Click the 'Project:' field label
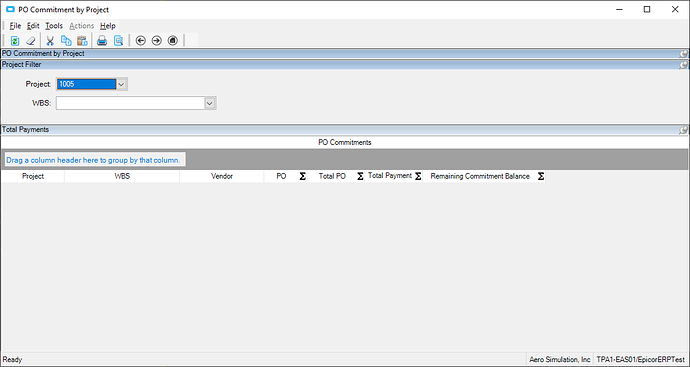This screenshot has width=690, height=367. pyautogui.click(x=38, y=84)
